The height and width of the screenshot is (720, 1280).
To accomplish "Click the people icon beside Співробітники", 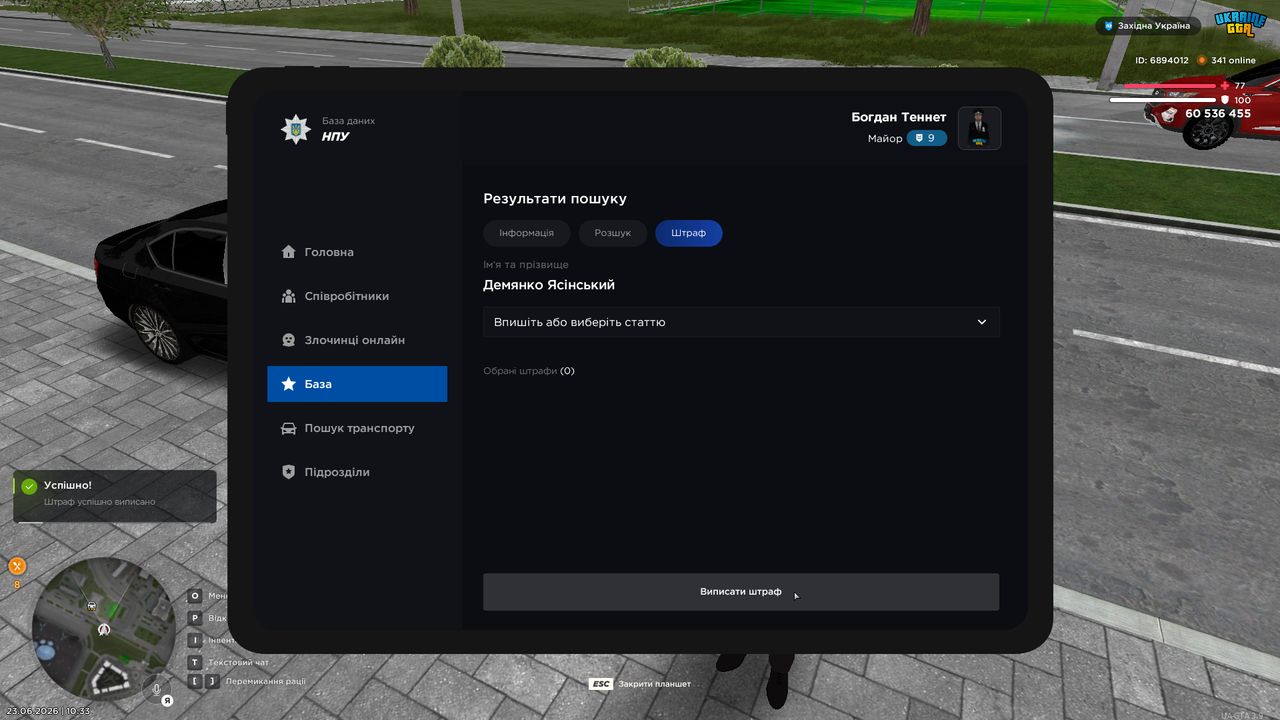I will 289,296.
